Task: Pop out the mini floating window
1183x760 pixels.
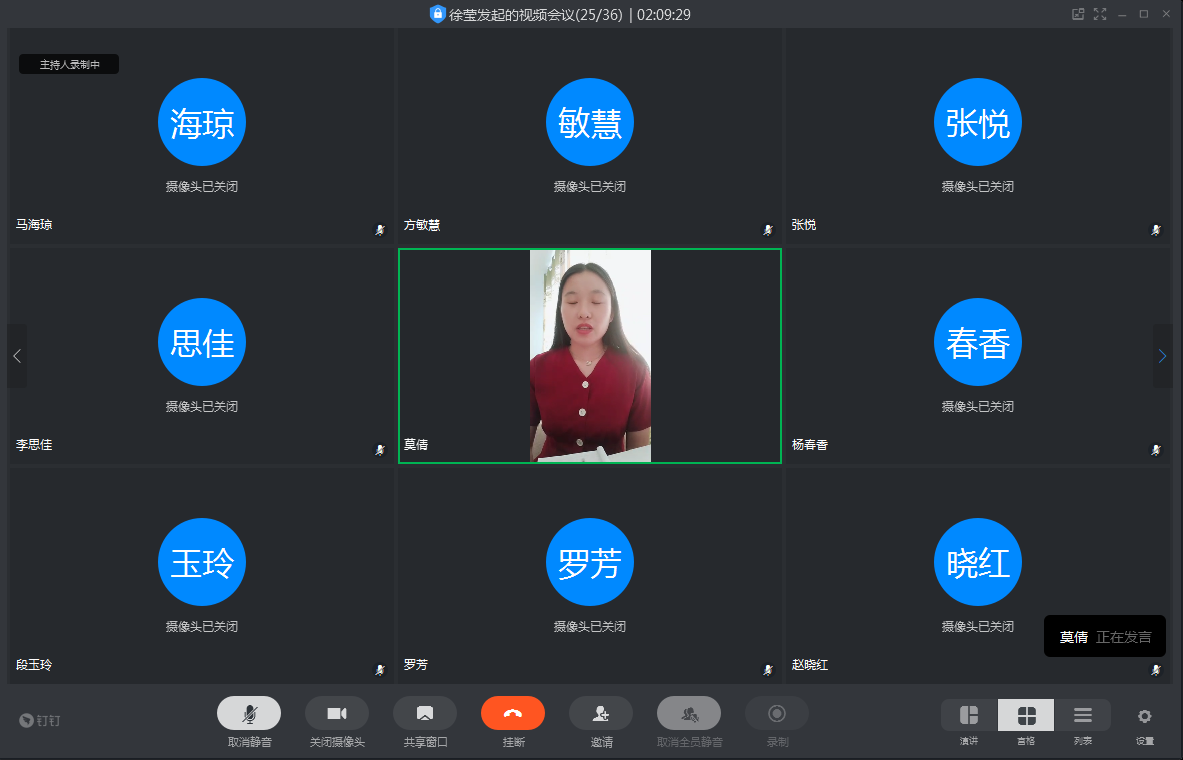Action: [x=1078, y=14]
